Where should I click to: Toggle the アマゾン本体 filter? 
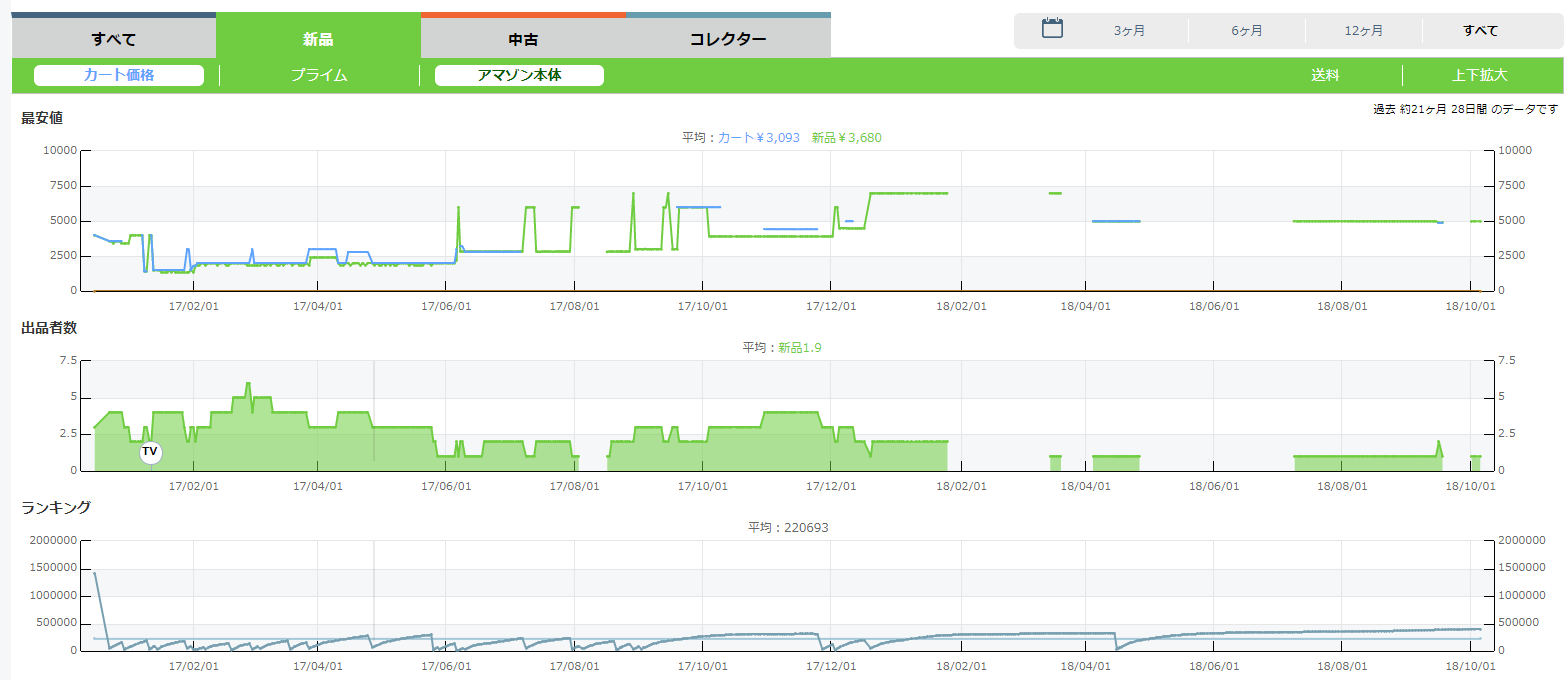coord(519,75)
